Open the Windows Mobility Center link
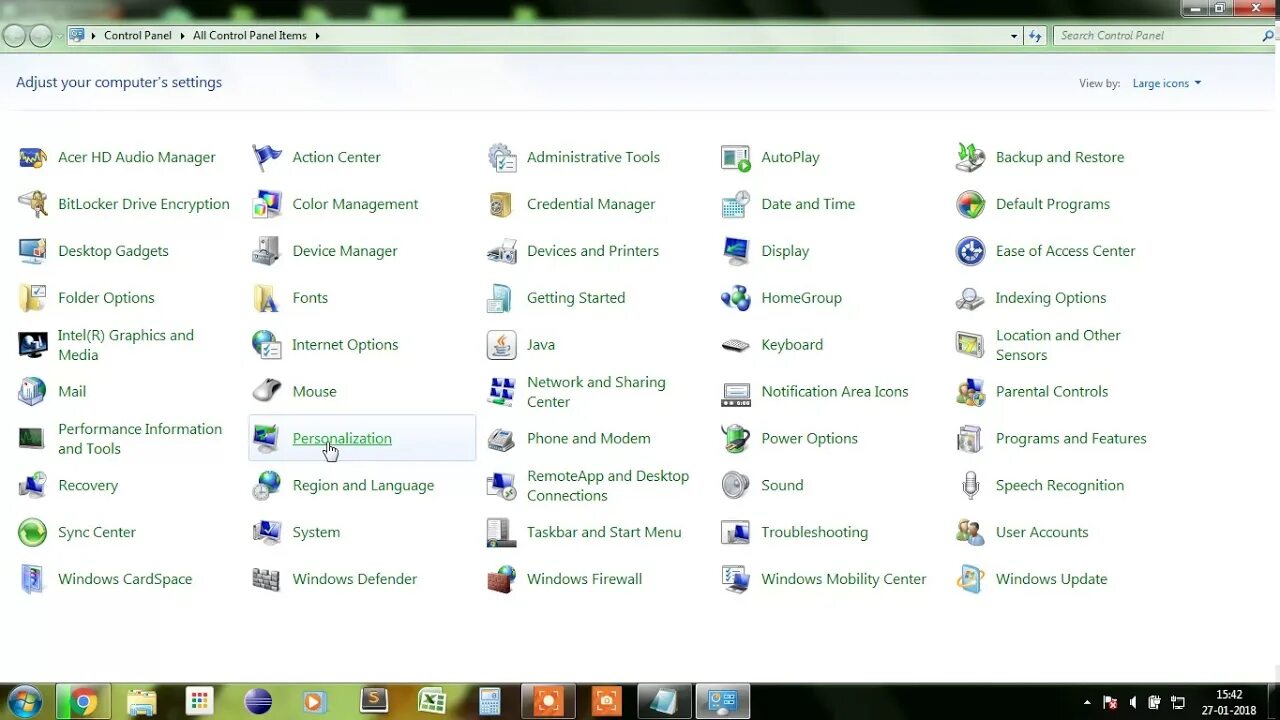Image resolution: width=1280 pixels, height=720 pixels. (x=844, y=579)
